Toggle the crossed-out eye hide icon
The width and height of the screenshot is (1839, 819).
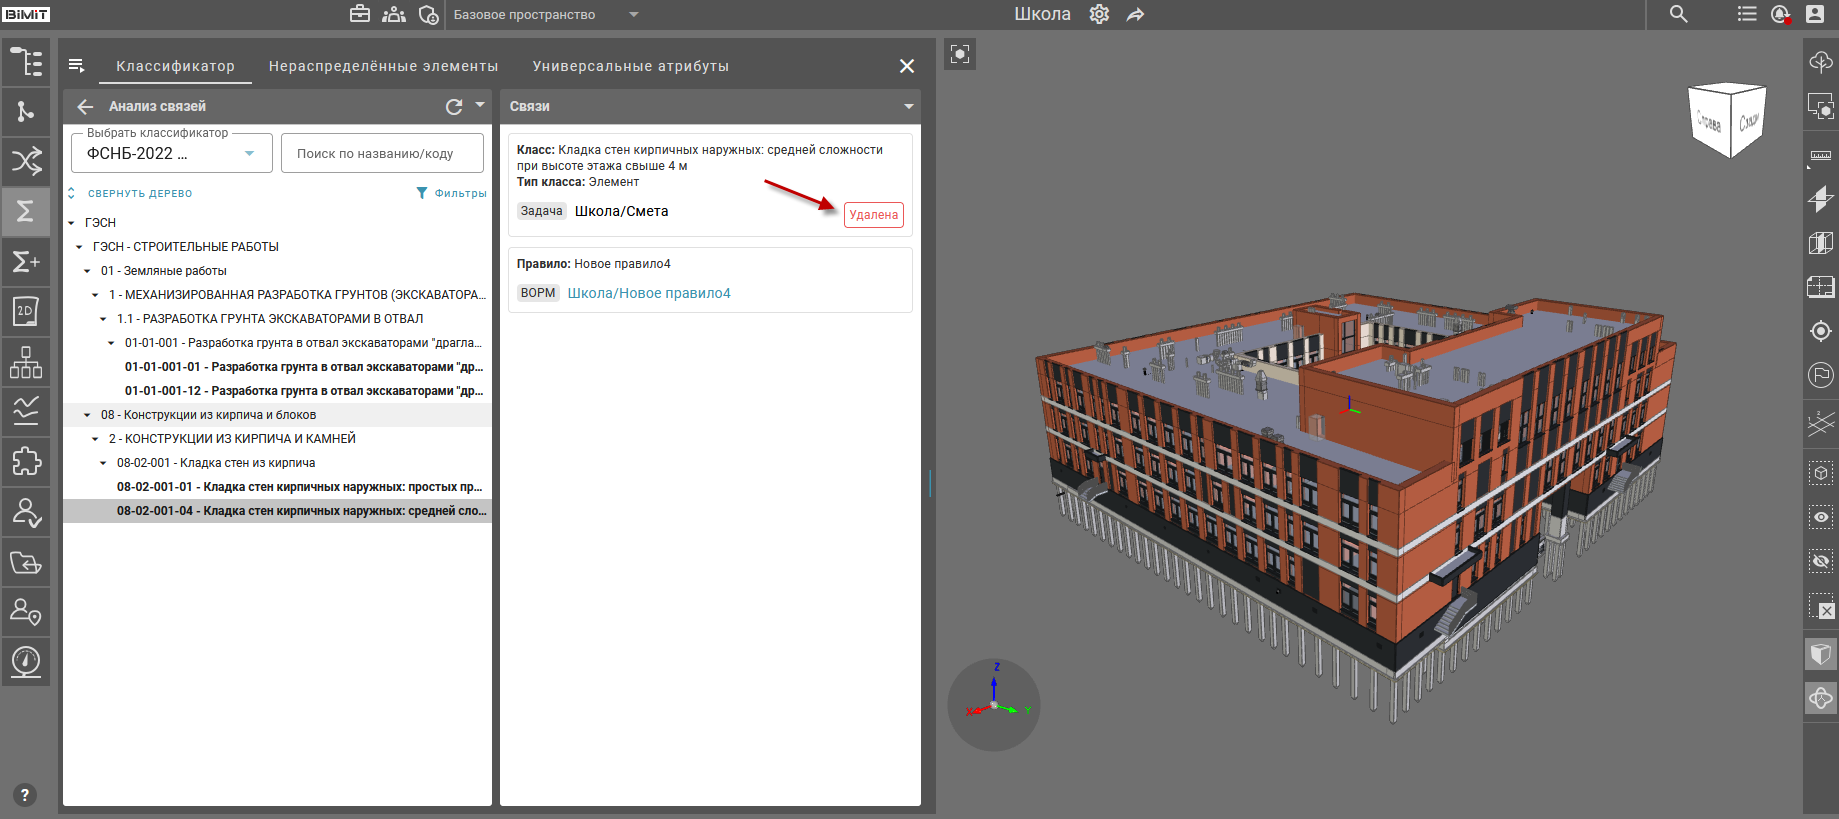(1821, 561)
